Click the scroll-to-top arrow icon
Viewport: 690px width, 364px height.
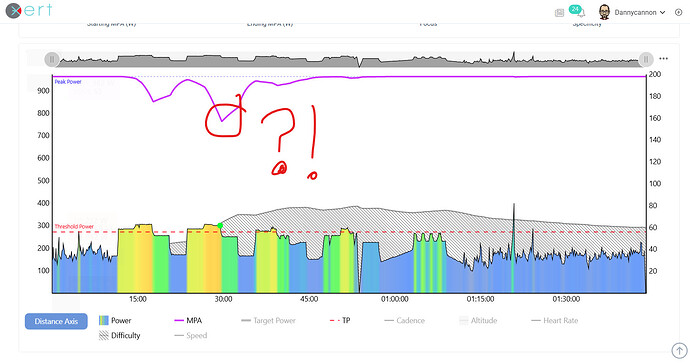pyautogui.click(x=679, y=351)
